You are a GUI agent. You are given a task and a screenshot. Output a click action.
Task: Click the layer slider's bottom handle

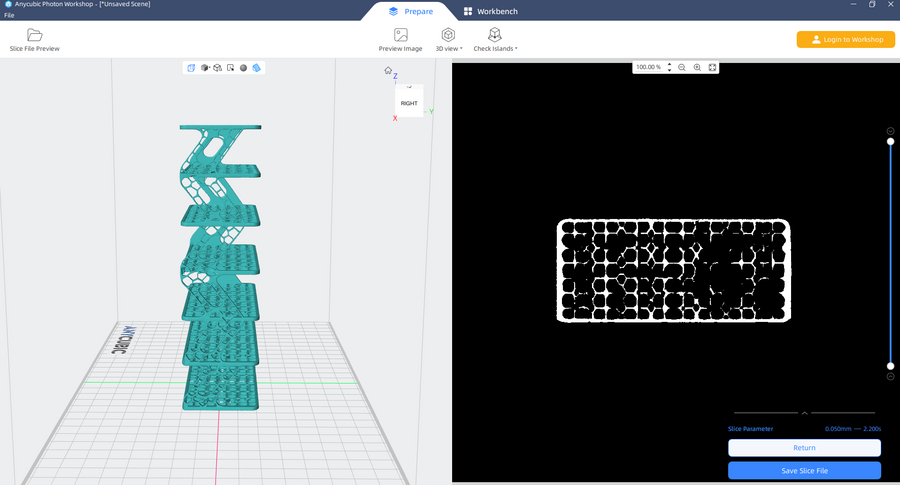coord(890,366)
